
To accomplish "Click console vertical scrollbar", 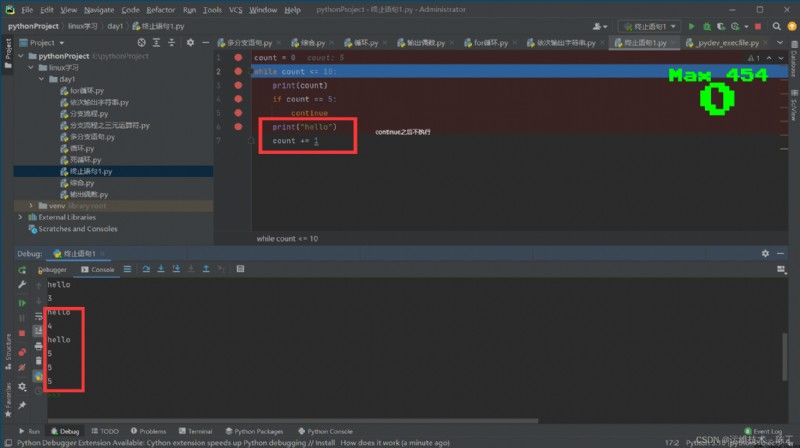I will point(785,356).
